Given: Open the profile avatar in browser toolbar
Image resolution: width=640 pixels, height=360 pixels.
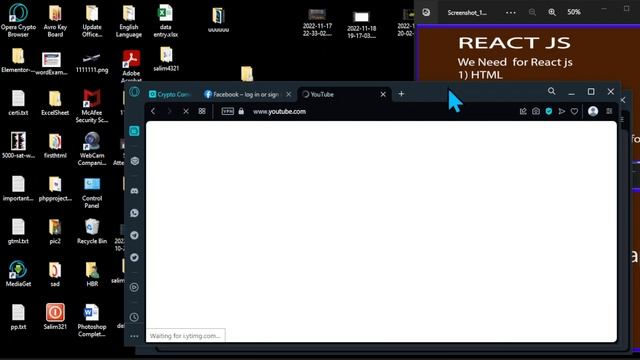Looking at the screenshot, I should tap(593, 111).
